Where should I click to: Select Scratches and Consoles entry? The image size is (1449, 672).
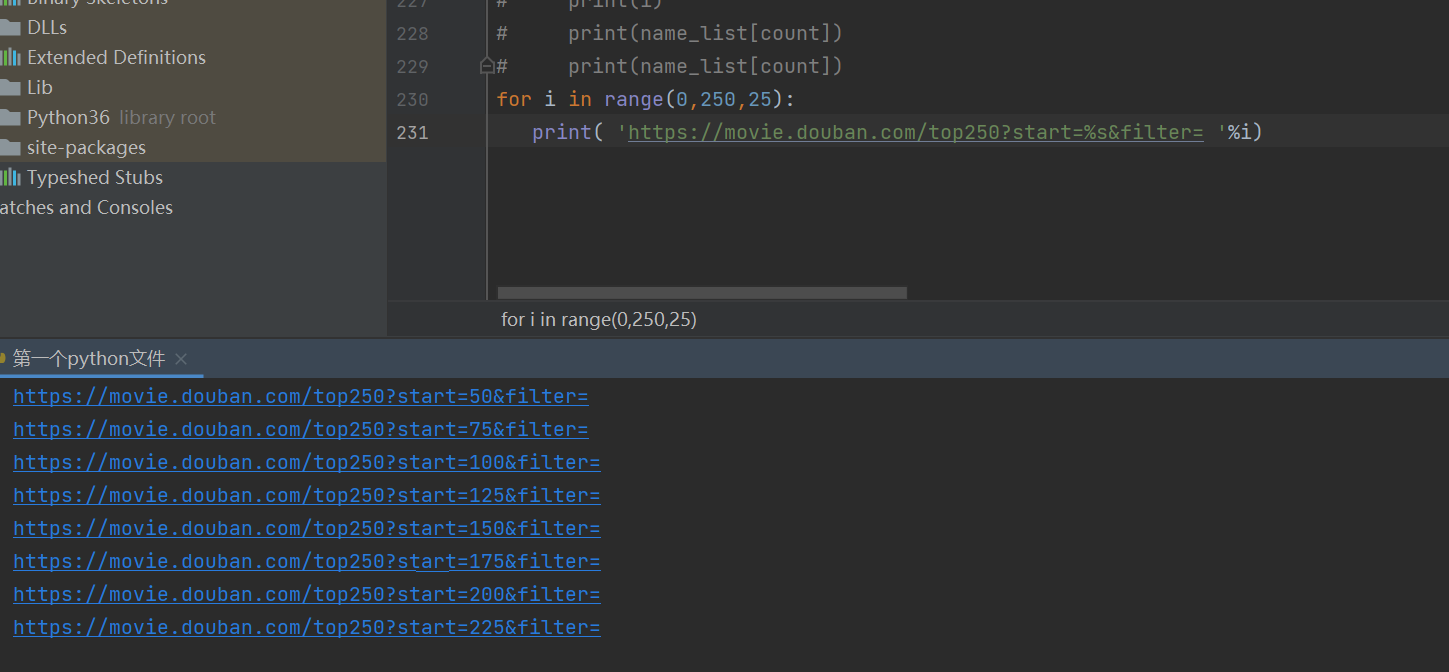86,207
